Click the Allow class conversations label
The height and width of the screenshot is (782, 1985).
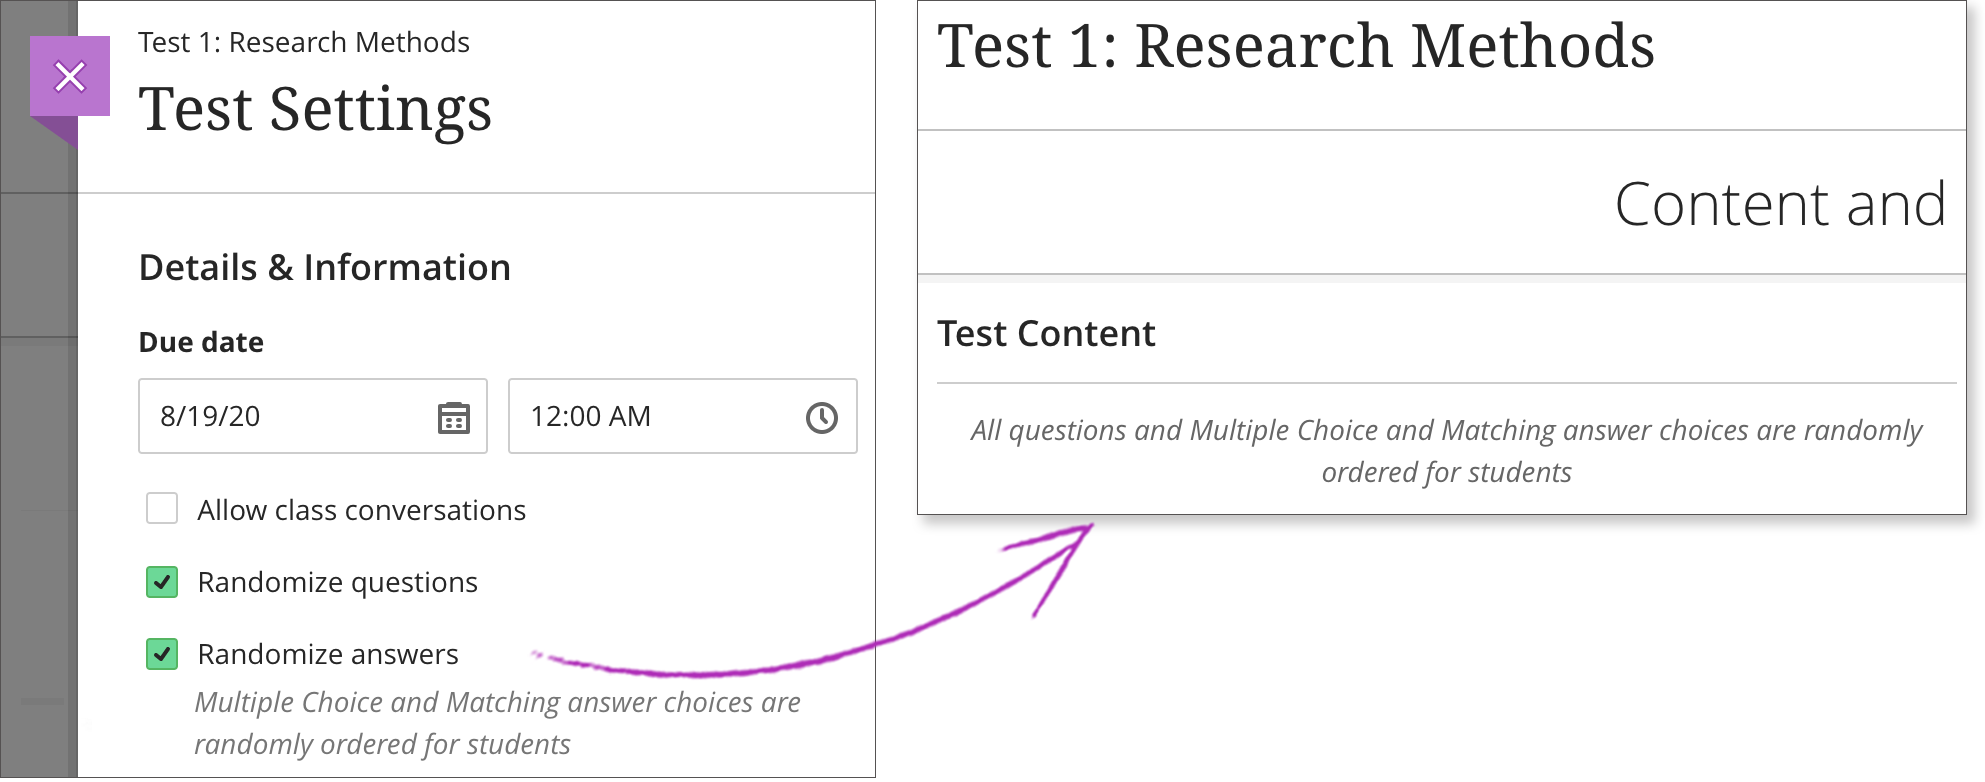(362, 510)
